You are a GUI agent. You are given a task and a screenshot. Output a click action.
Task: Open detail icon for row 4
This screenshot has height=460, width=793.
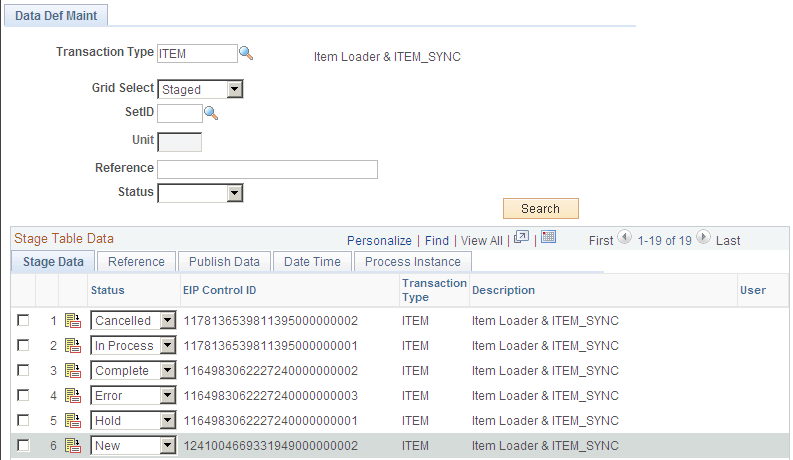tap(73, 395)
